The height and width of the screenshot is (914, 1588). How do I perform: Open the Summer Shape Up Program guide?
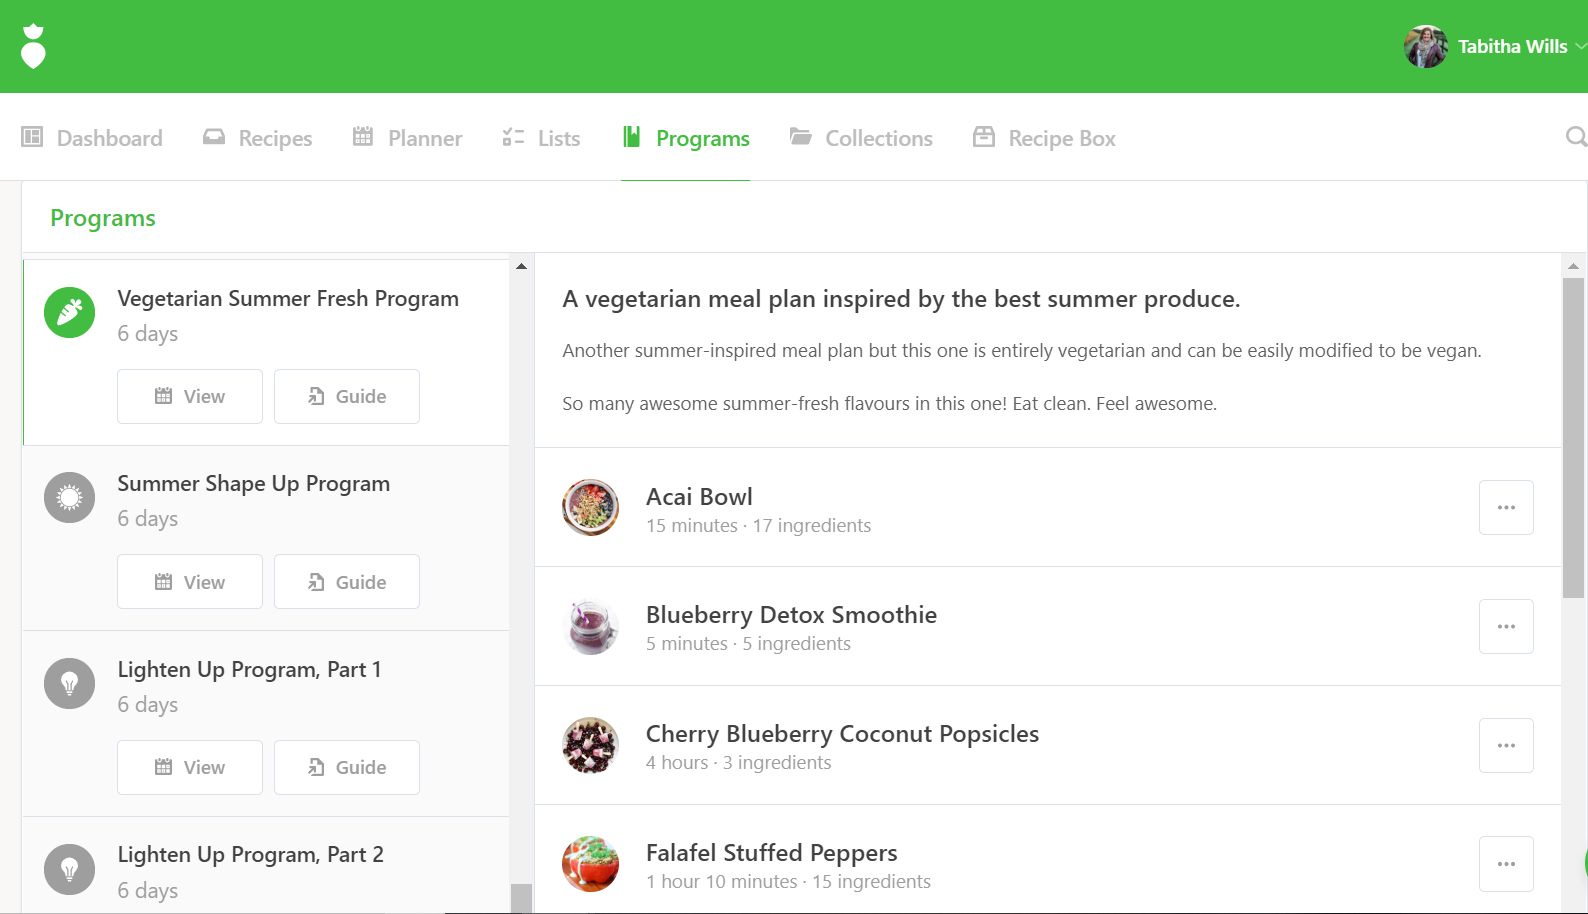[347, 582]
